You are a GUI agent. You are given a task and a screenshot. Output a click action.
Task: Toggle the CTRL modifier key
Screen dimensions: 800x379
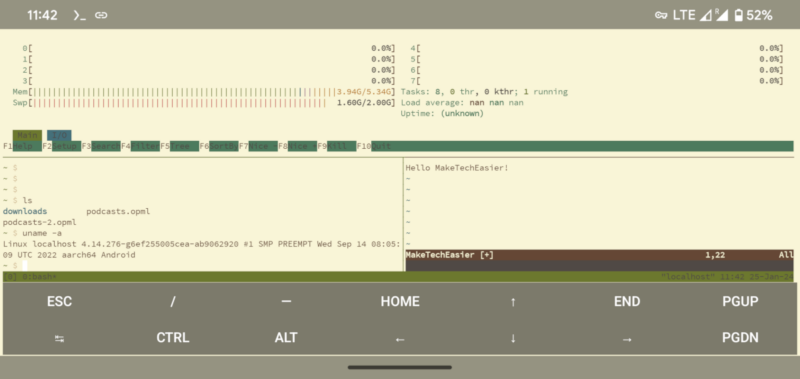coord(173,338)
